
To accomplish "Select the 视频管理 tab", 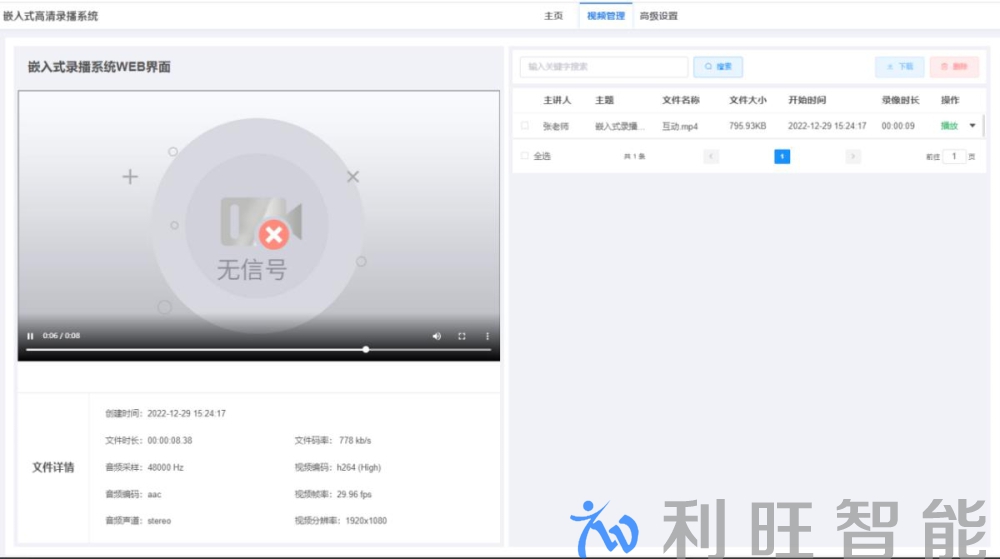I will (606, 16).
